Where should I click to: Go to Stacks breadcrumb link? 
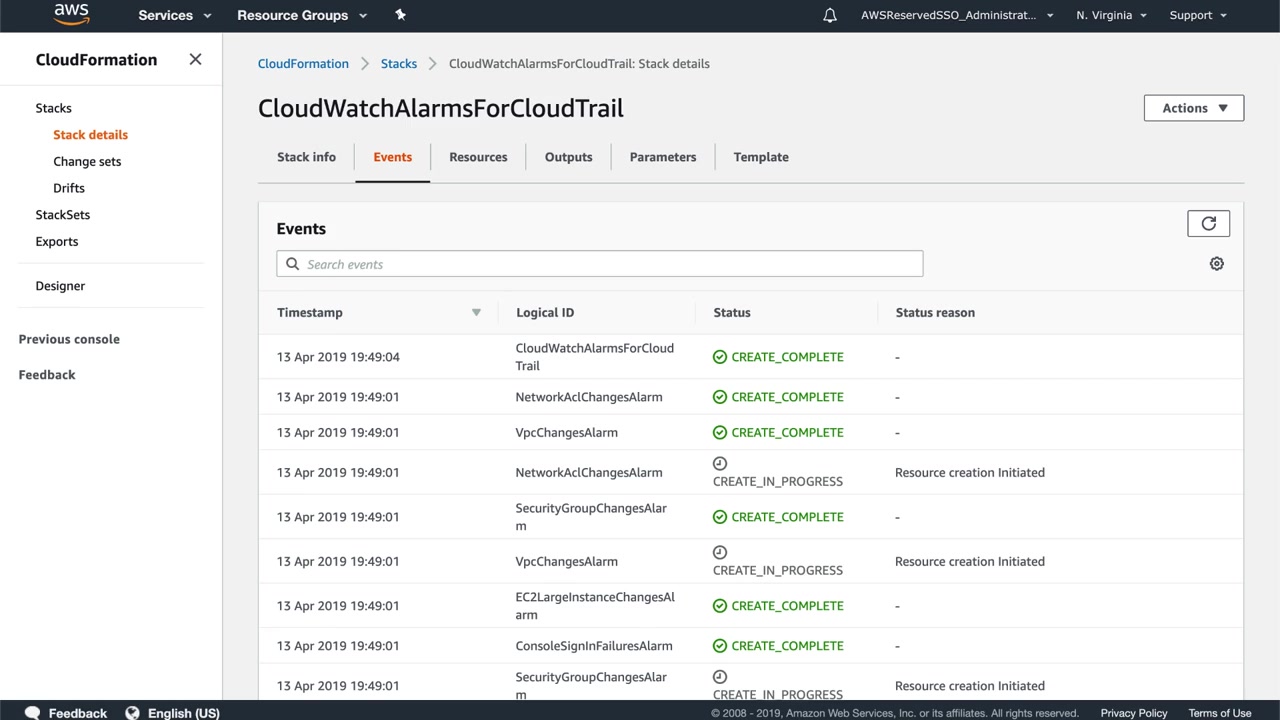pos(399,63)
